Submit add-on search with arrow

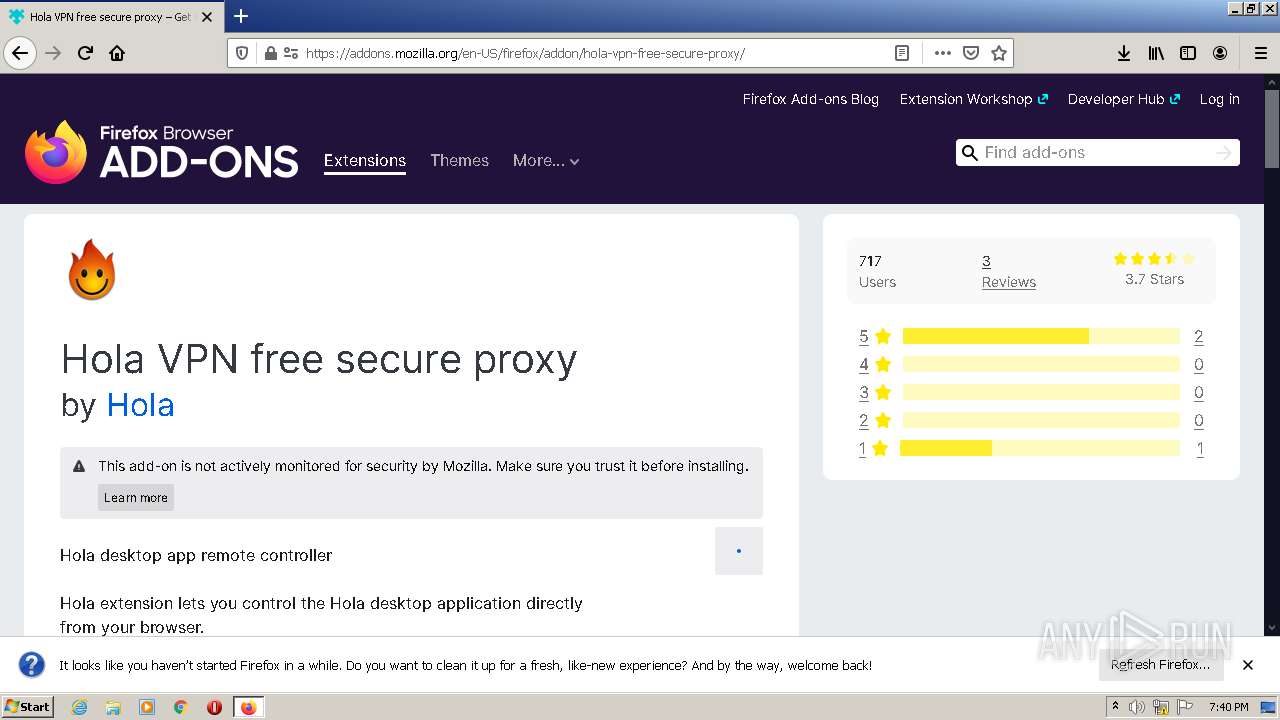1224,152
